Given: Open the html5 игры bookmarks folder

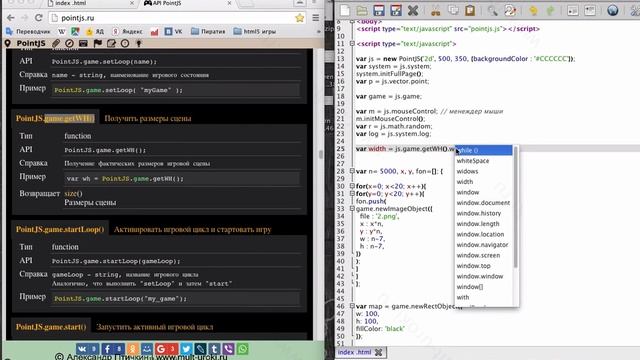Looking at the screenshot, I should point(255,31).
